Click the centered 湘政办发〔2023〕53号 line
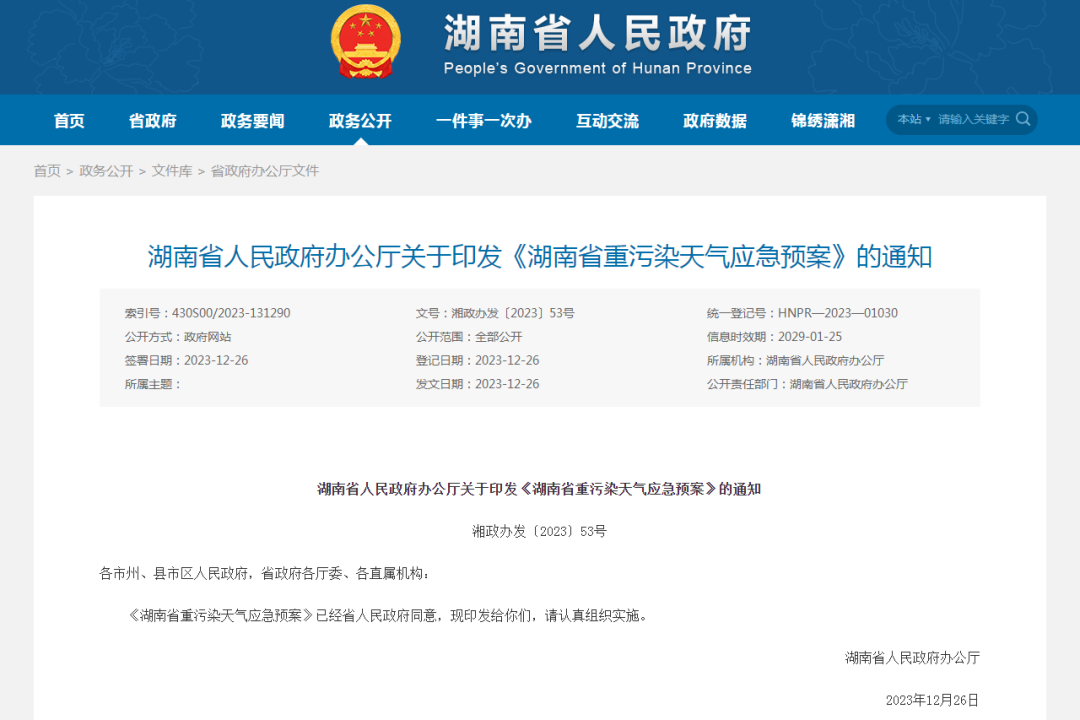The height and width of the screenshot is (720, 1080). [539, 531]
